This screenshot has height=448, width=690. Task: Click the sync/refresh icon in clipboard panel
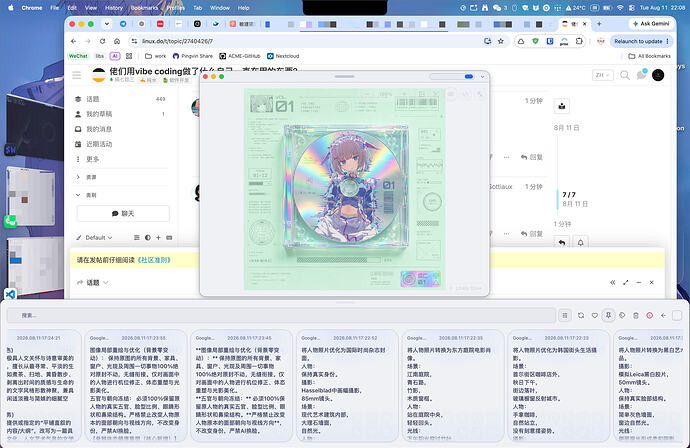point(581,316)
